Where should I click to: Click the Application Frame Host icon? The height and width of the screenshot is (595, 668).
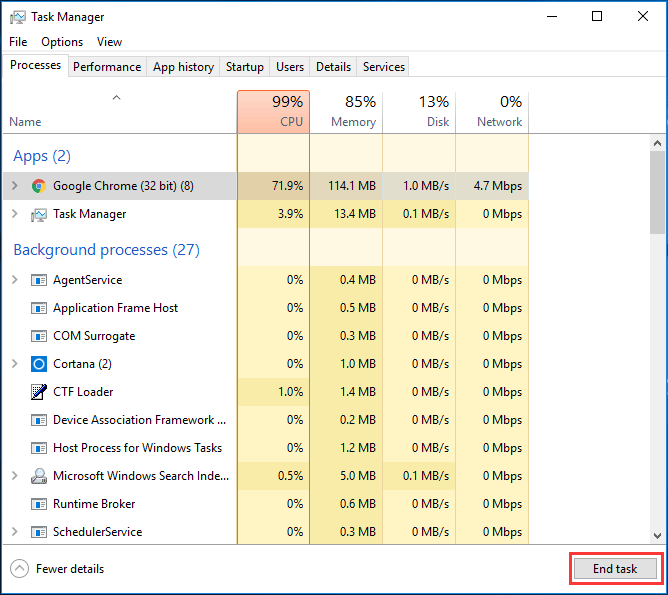click(39, 308)
